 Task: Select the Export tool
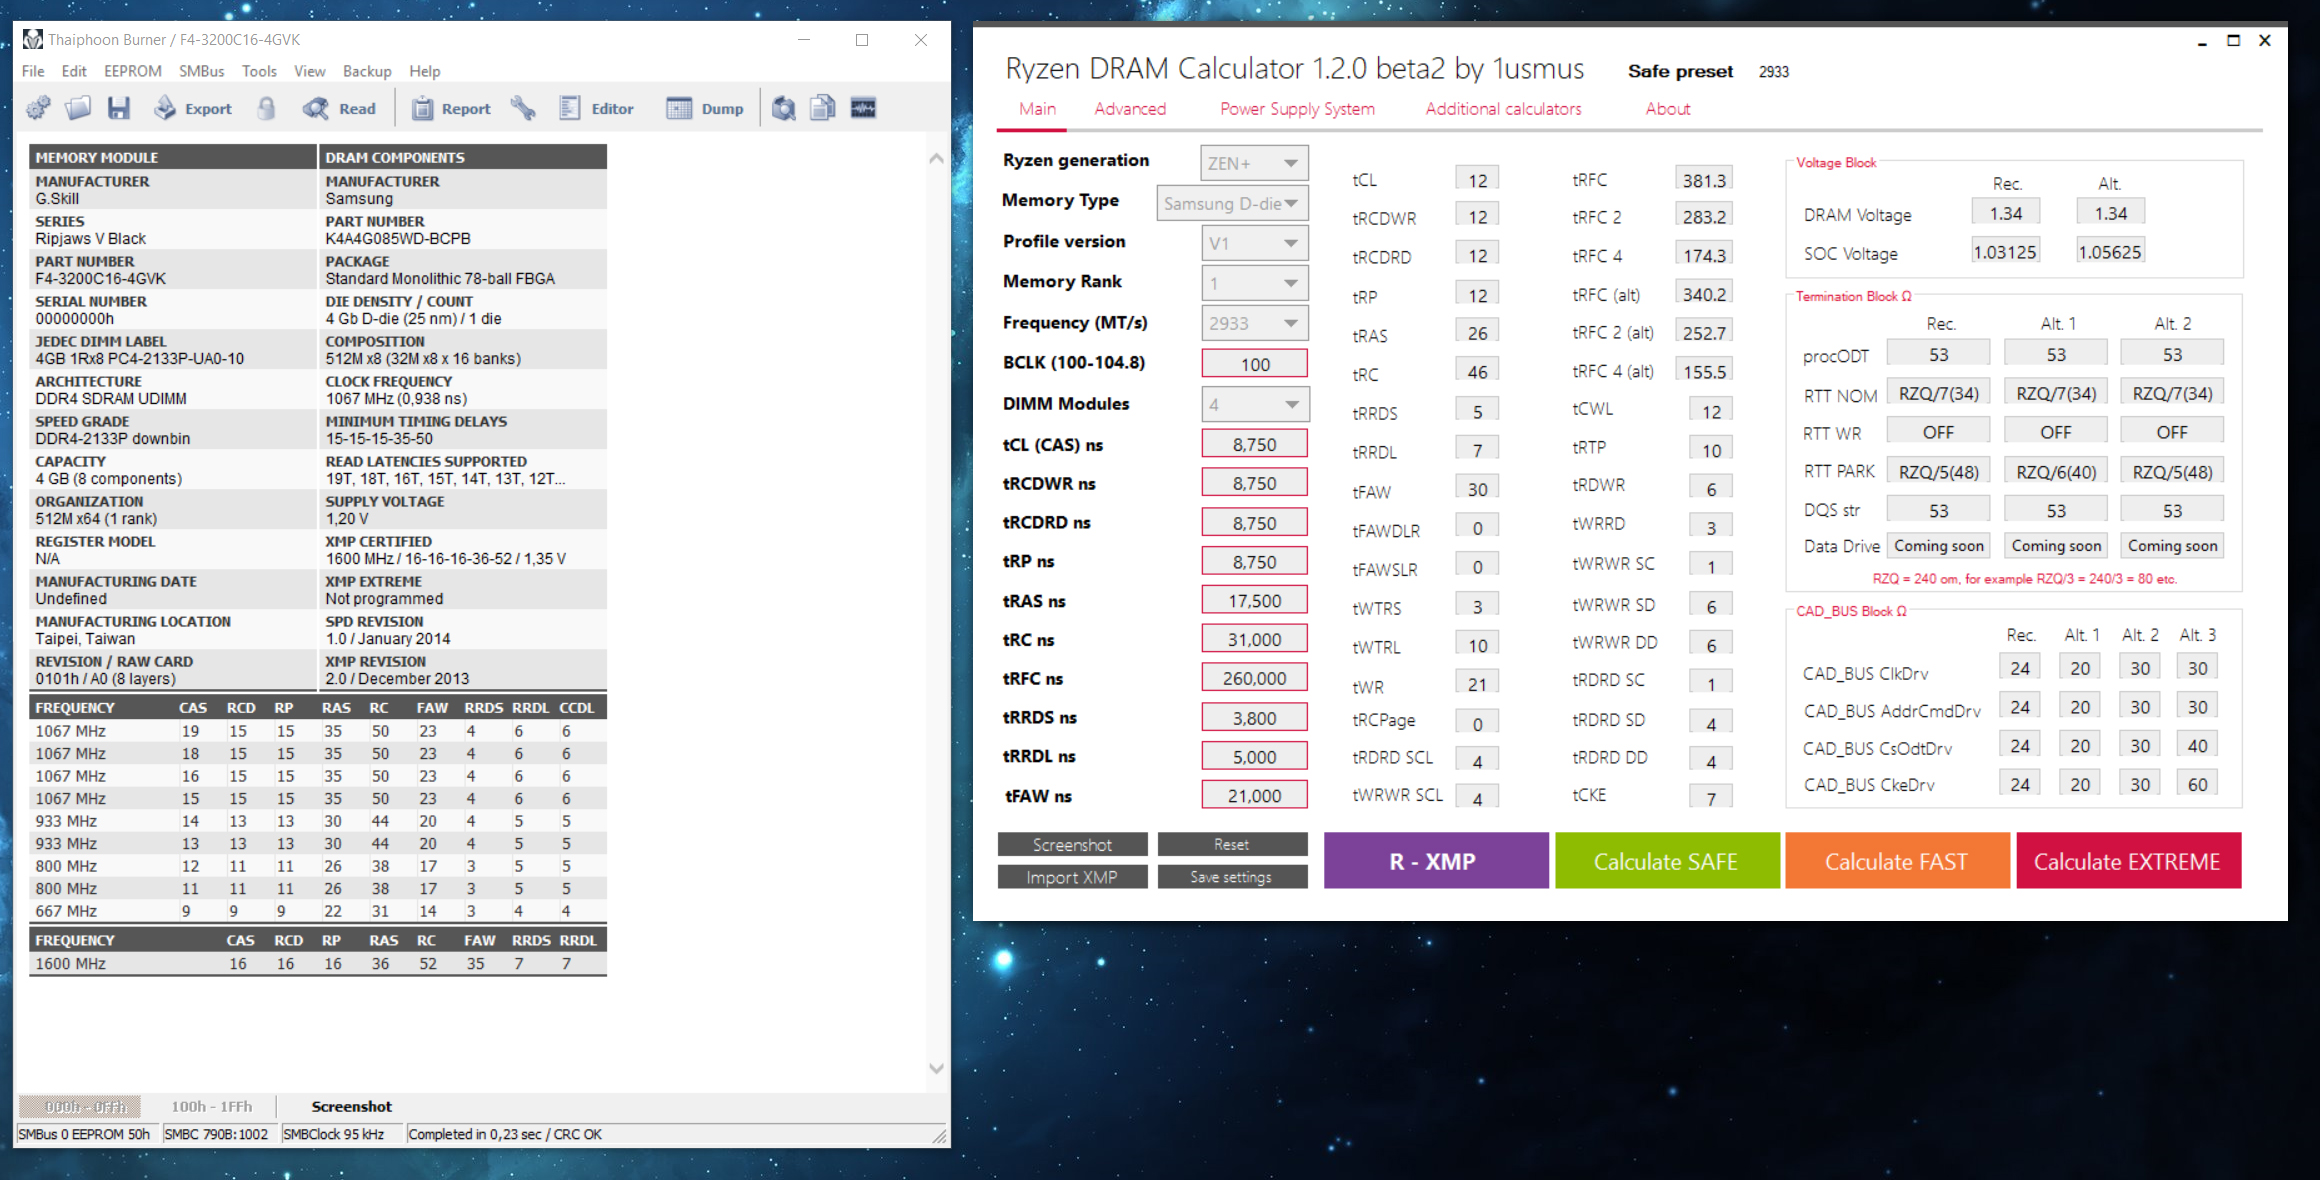[x=193, y=107]
